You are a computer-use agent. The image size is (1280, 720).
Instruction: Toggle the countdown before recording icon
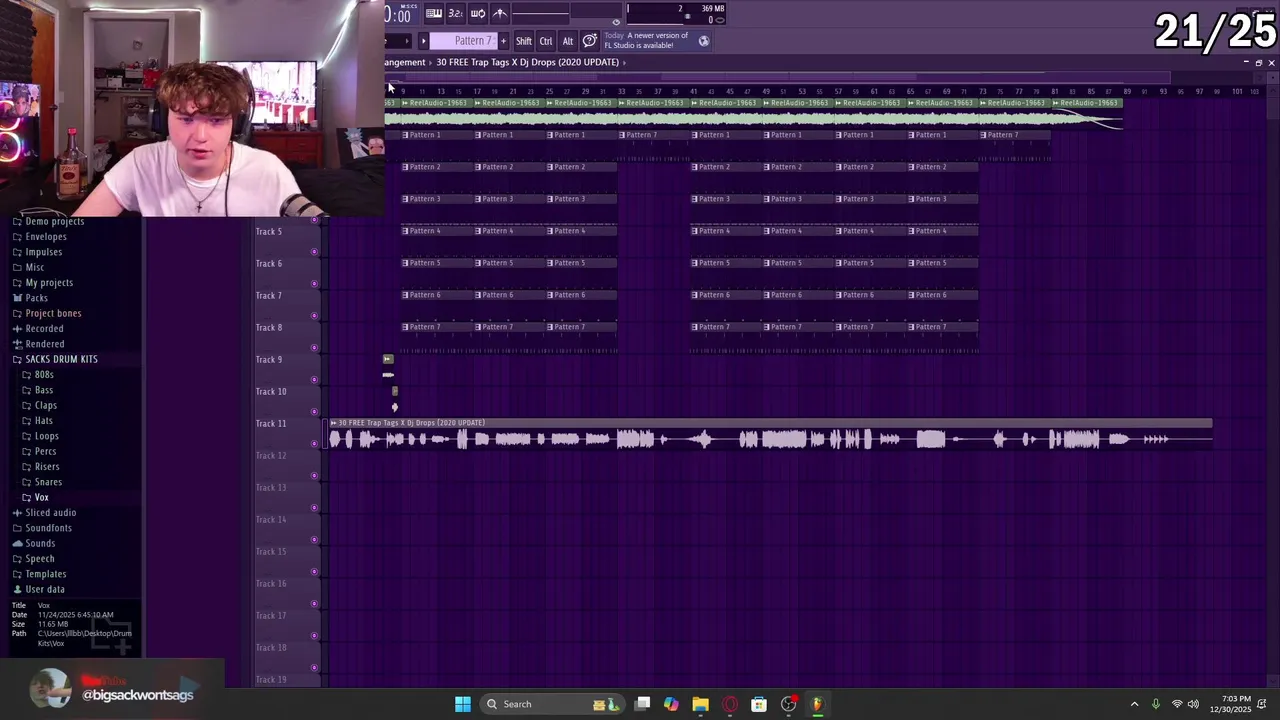click(x=455, y=13)
